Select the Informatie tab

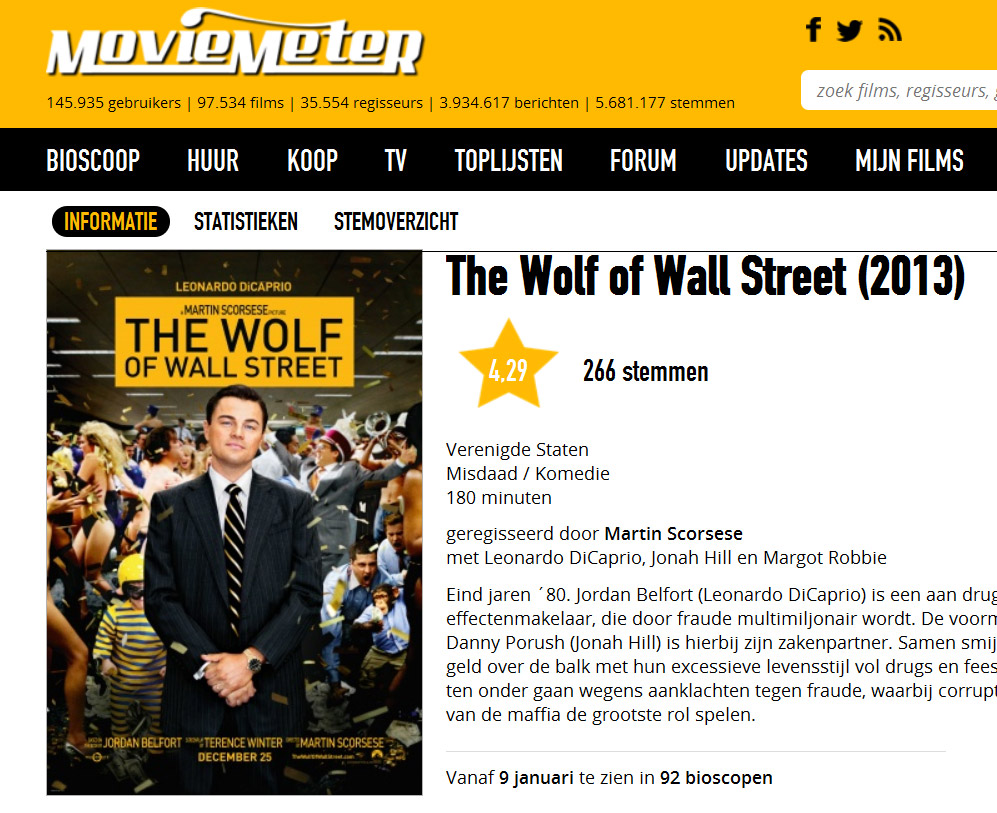(111, 222)
